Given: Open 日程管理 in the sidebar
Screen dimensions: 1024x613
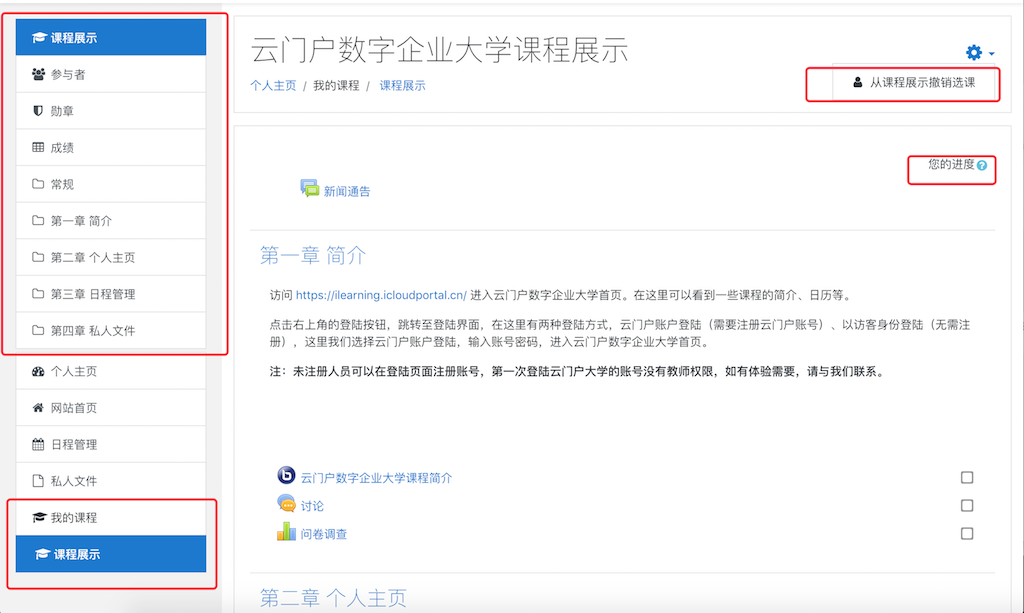Looking at the screenshot, I should (111, 445).
